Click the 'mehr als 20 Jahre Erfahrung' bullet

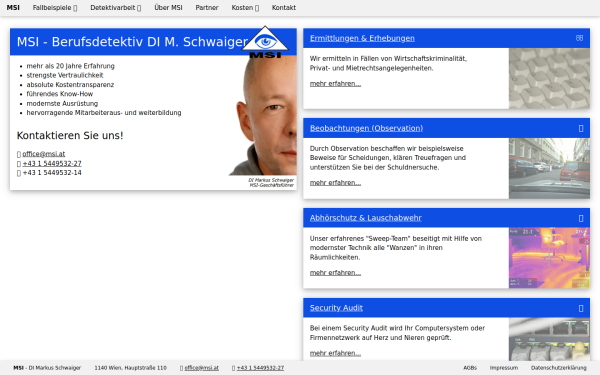tap(70, 66)
